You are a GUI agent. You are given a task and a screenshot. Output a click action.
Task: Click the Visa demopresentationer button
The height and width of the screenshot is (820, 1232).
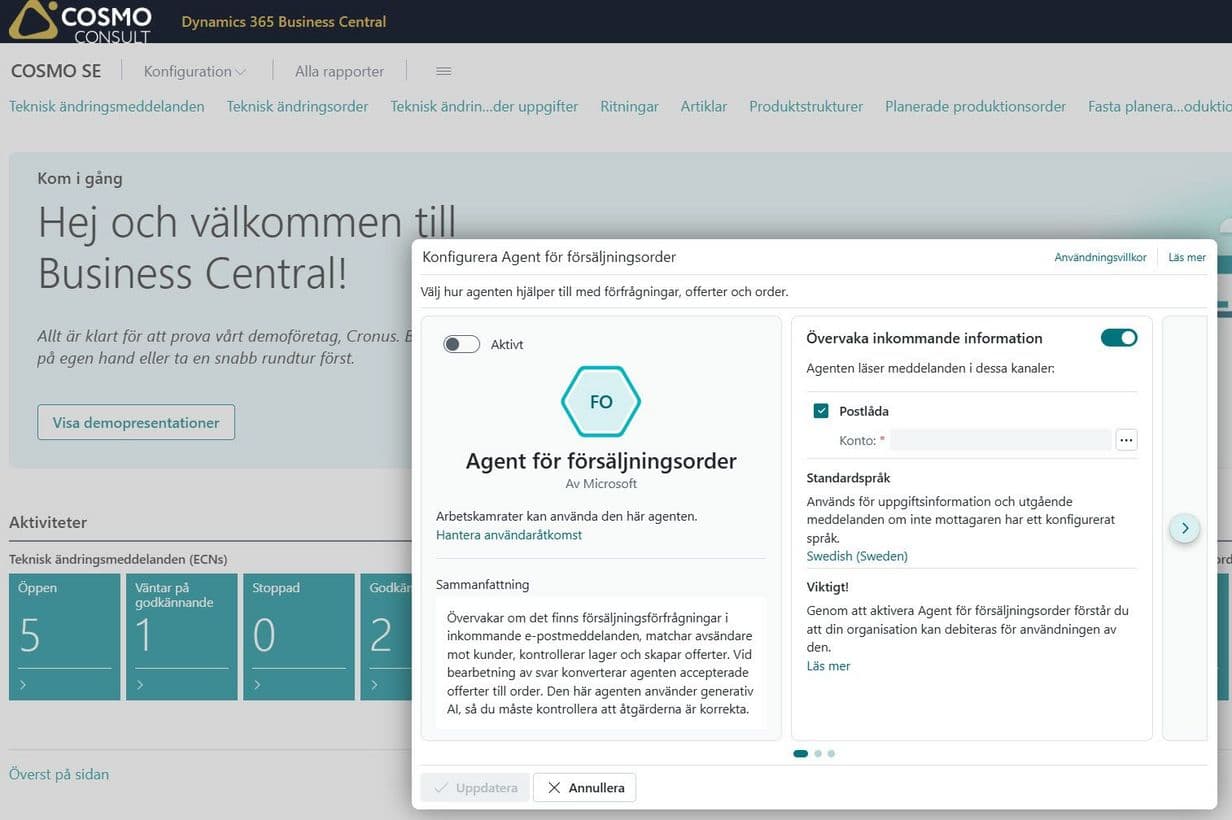(x=135, y=422)
